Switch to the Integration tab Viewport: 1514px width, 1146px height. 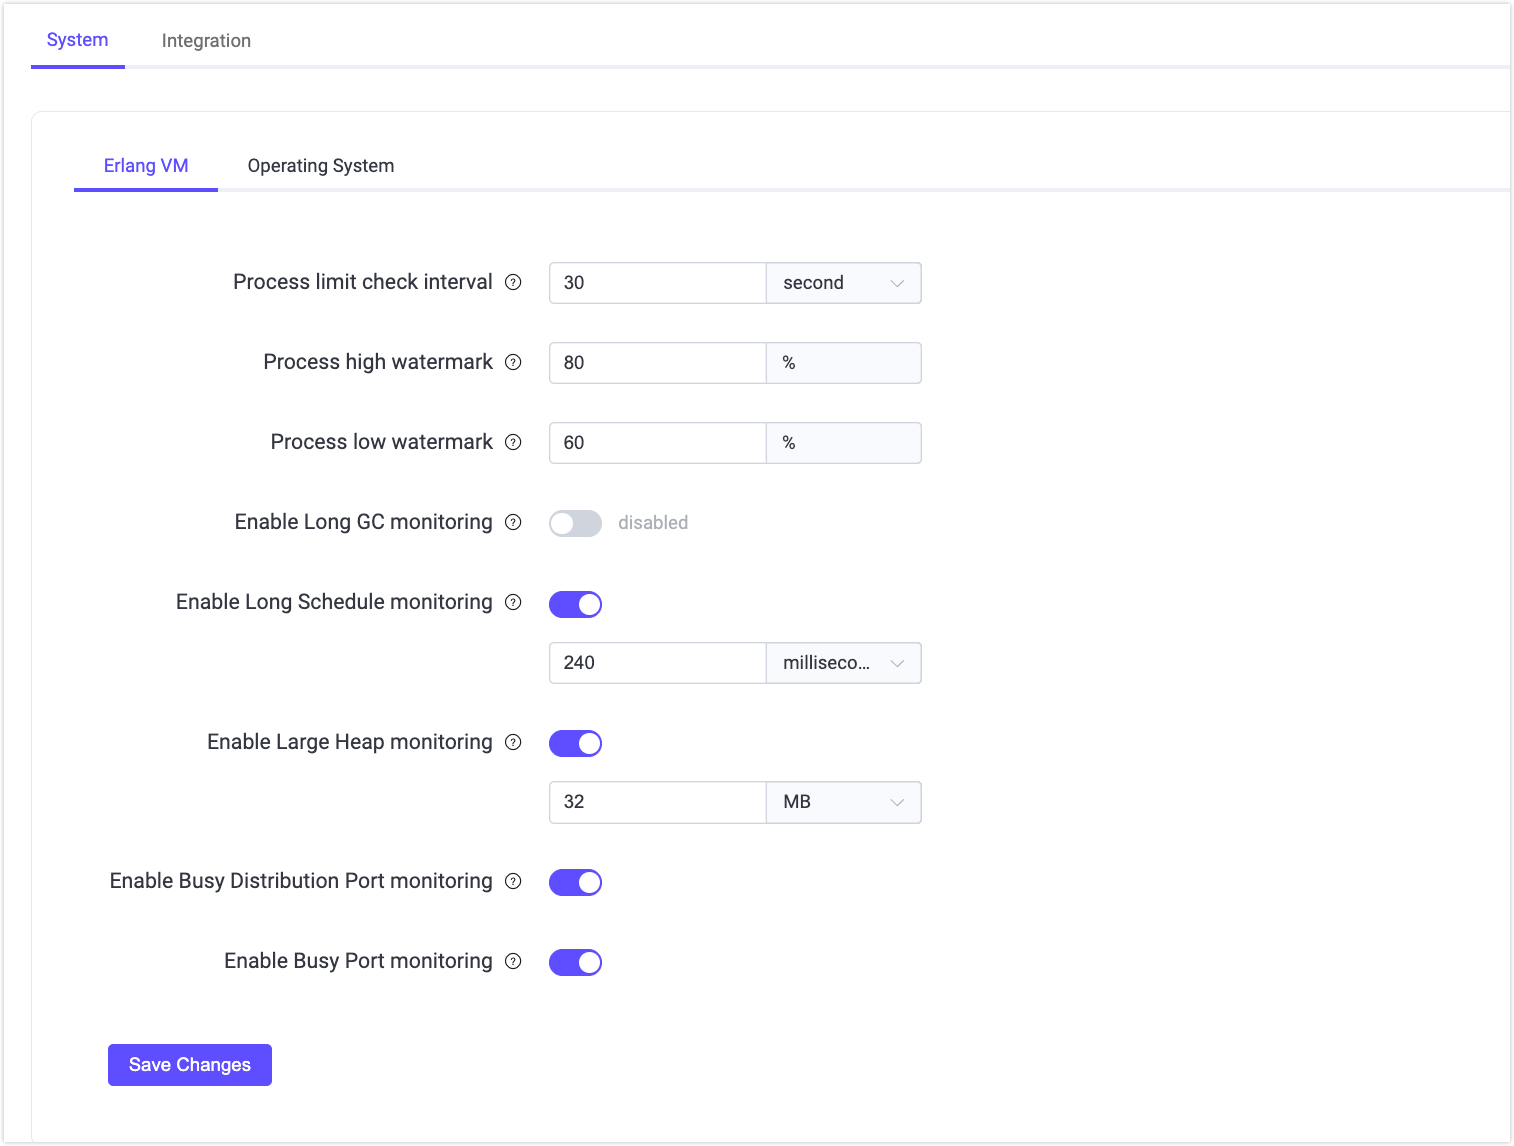click(206, 41)
